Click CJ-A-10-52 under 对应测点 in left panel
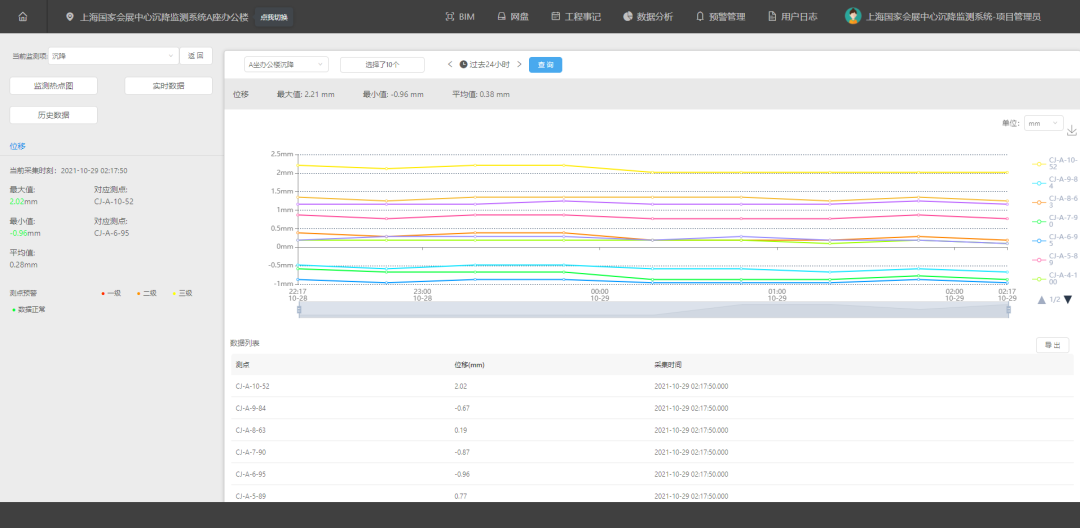This screenshot has width=1080, height=528. [114, 202]
